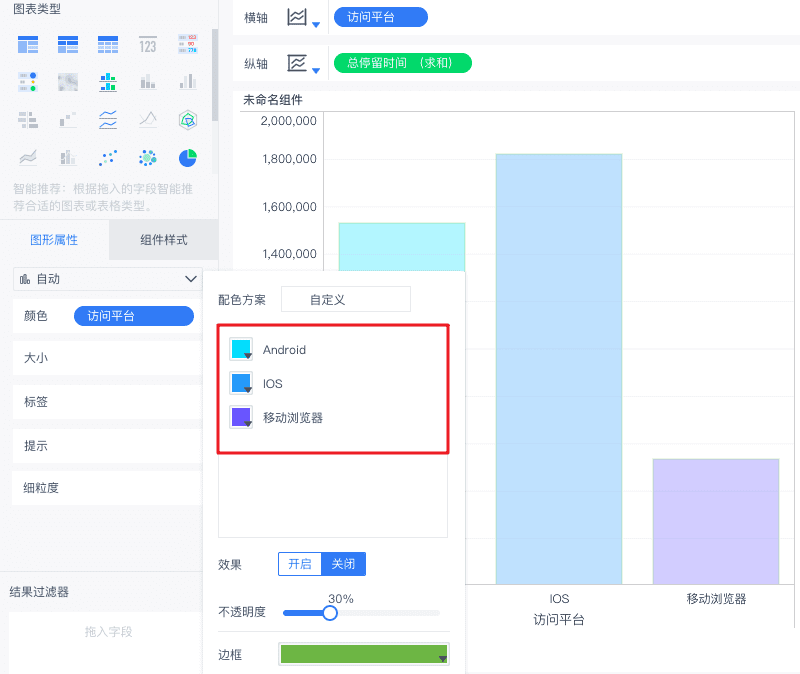800x674 pixels.
Task: Select the column-line combo chart type
Action: pos(68,158)
